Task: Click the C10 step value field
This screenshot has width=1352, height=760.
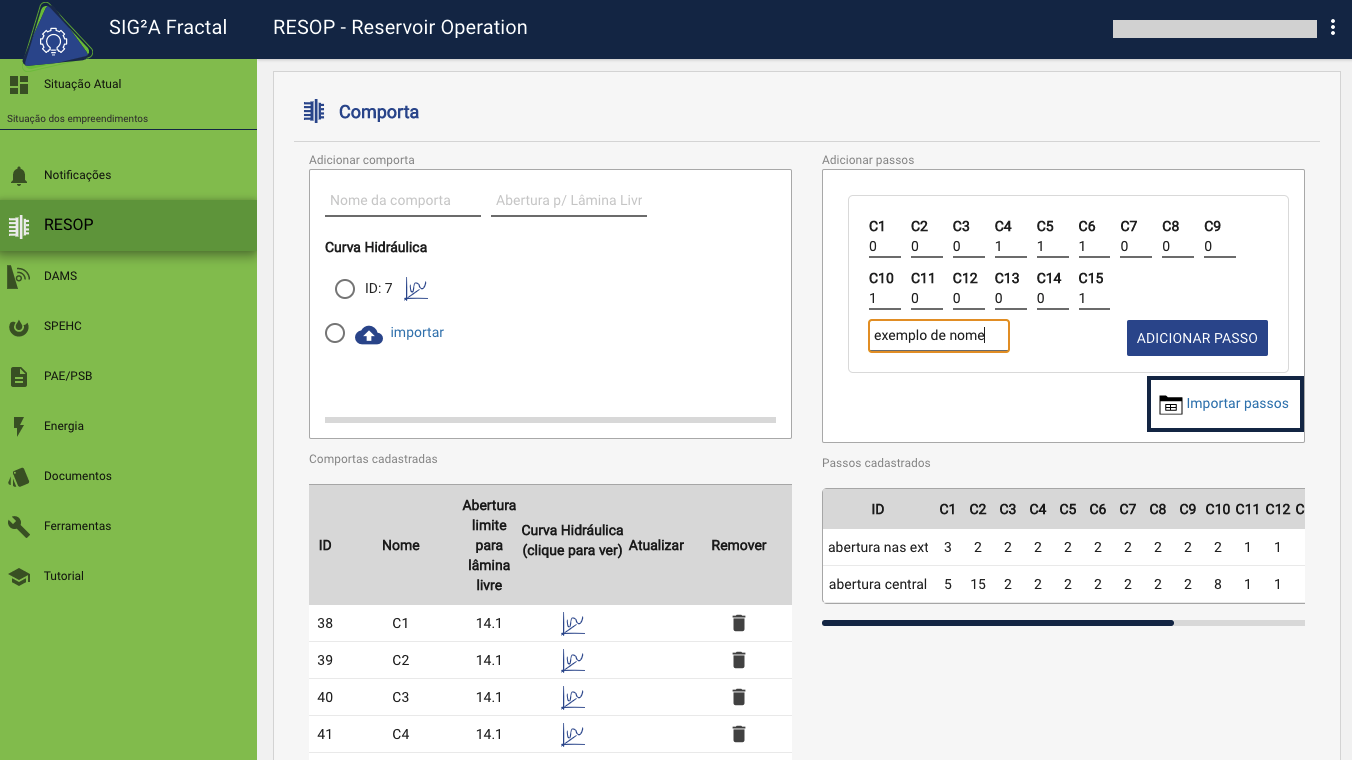Action: tap(884, 298)
